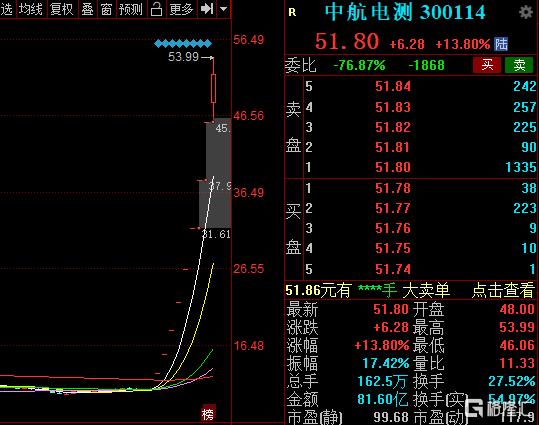539x425 pixels.
Task: Toggle 叠 overlay option
Action: point(87,9)
